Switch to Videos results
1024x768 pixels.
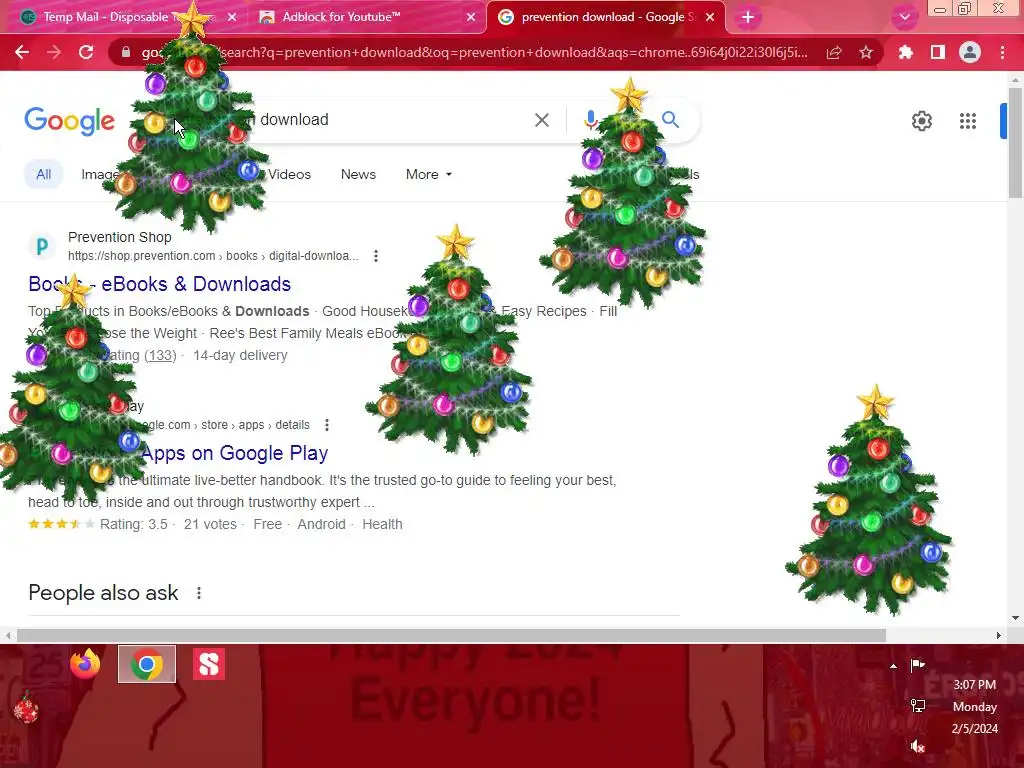[x=289, y=174]
